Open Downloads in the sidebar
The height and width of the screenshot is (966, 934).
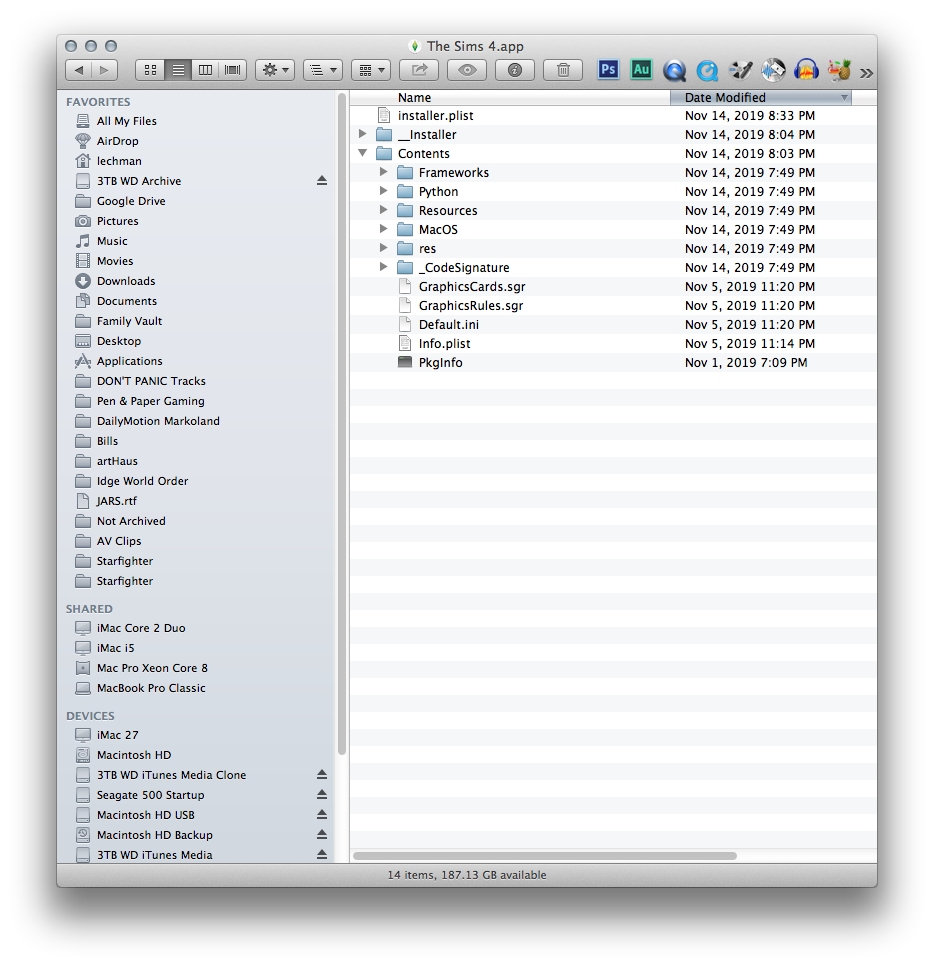(126, 281)
